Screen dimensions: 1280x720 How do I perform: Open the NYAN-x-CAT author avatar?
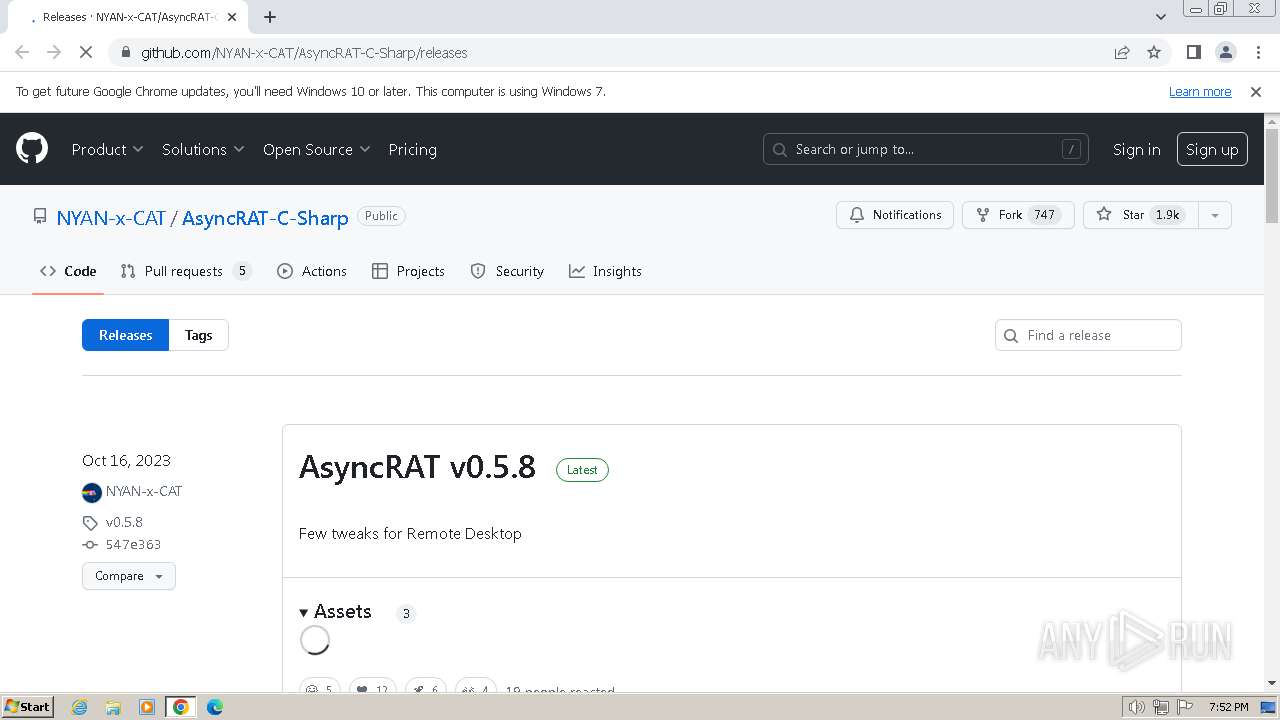point(91,492)
